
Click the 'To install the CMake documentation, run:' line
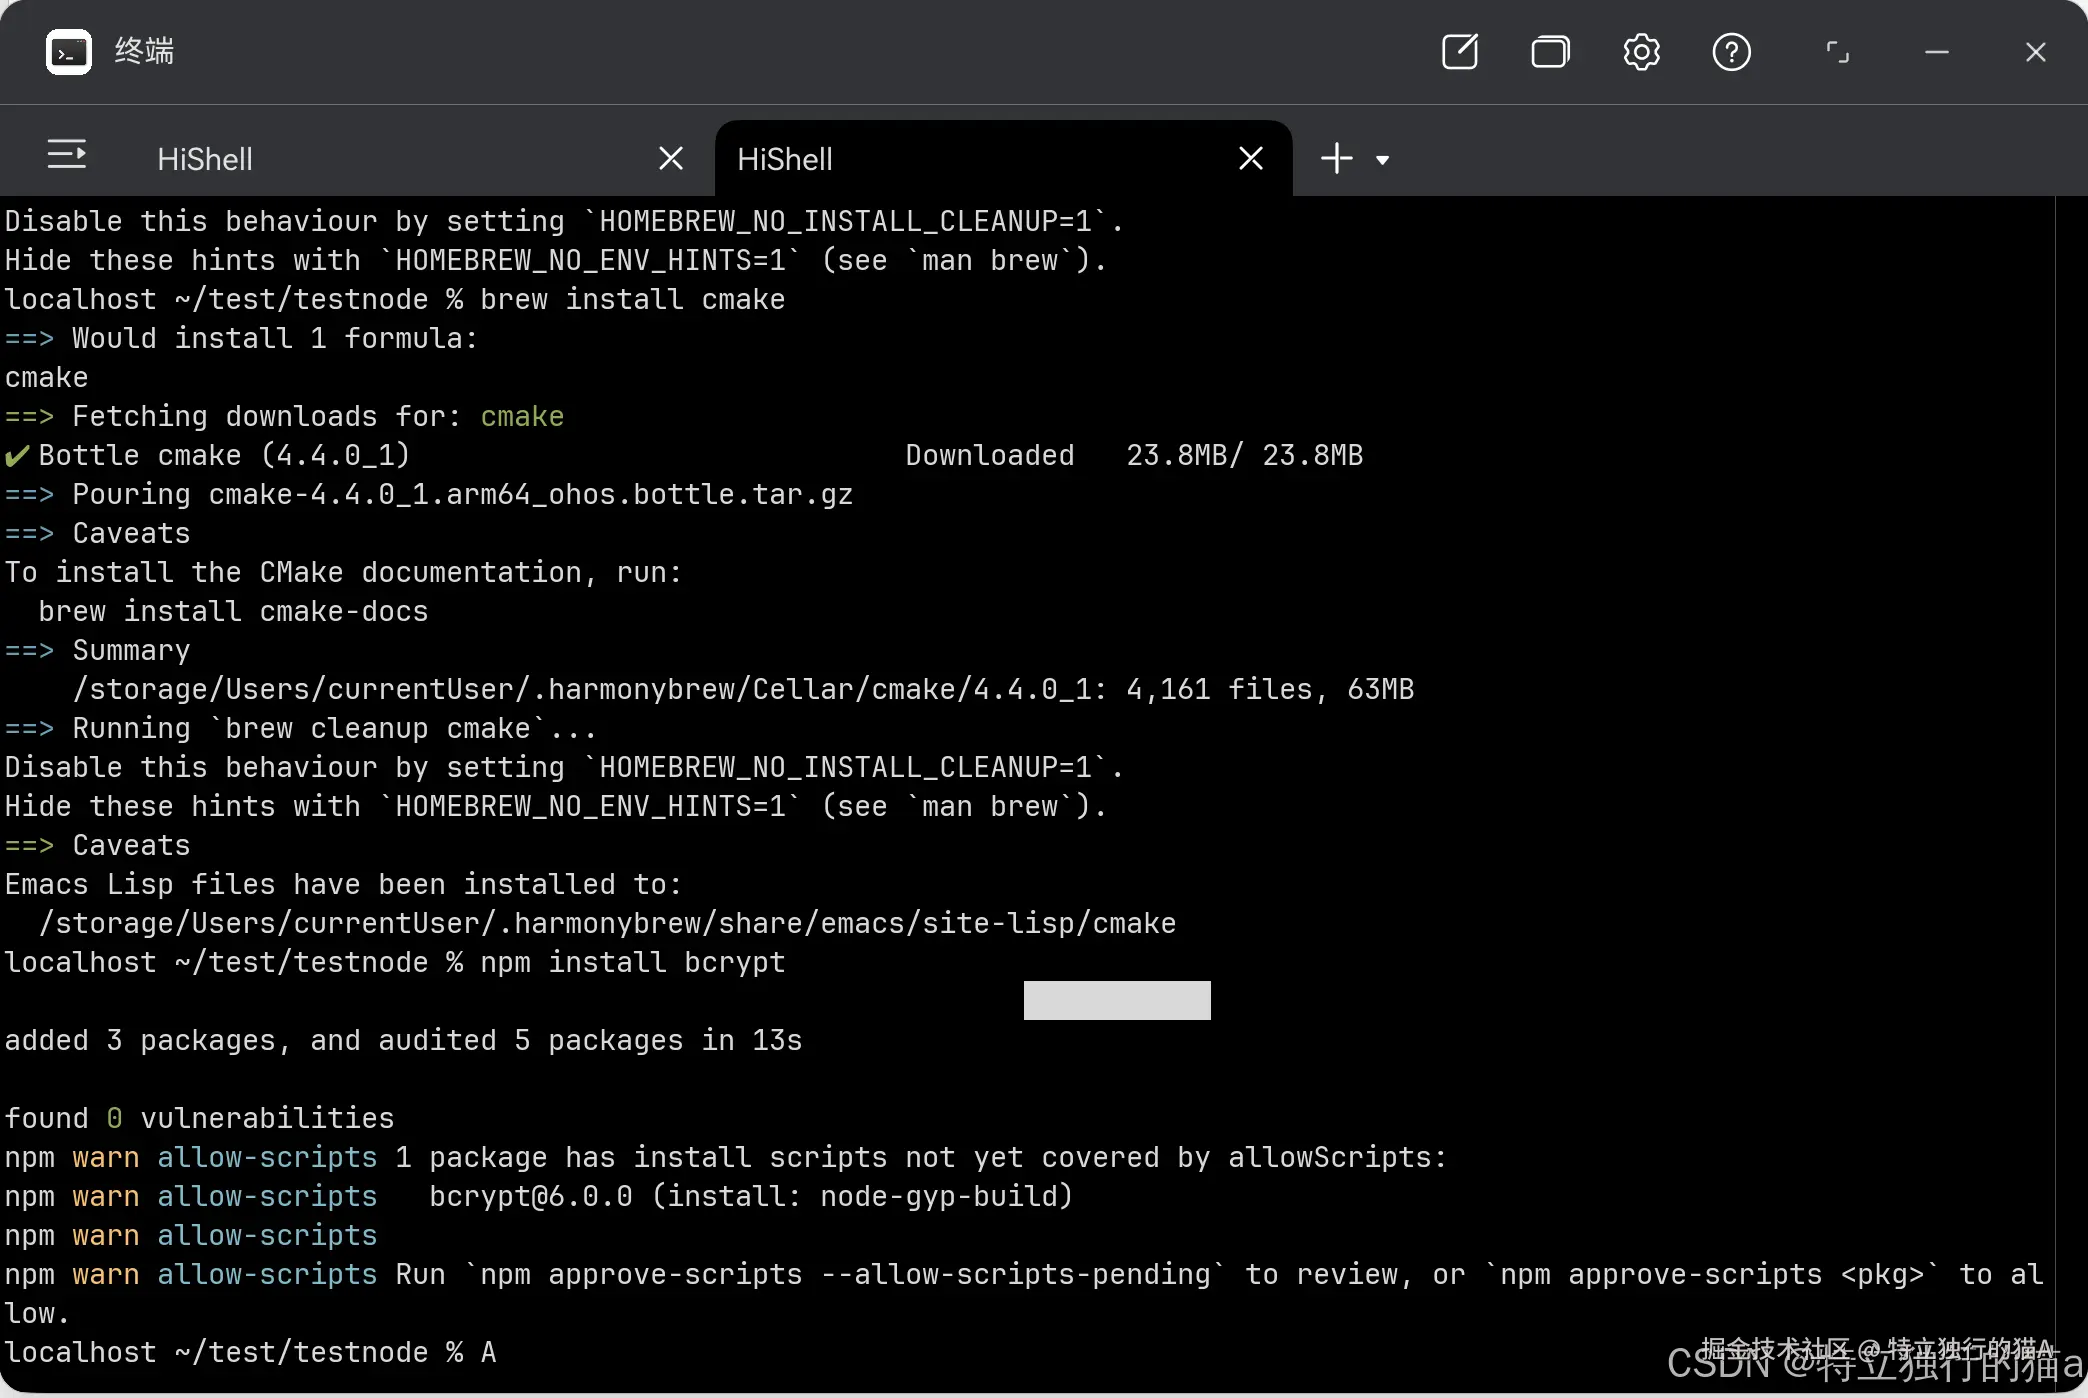click(x=343, y=572)
